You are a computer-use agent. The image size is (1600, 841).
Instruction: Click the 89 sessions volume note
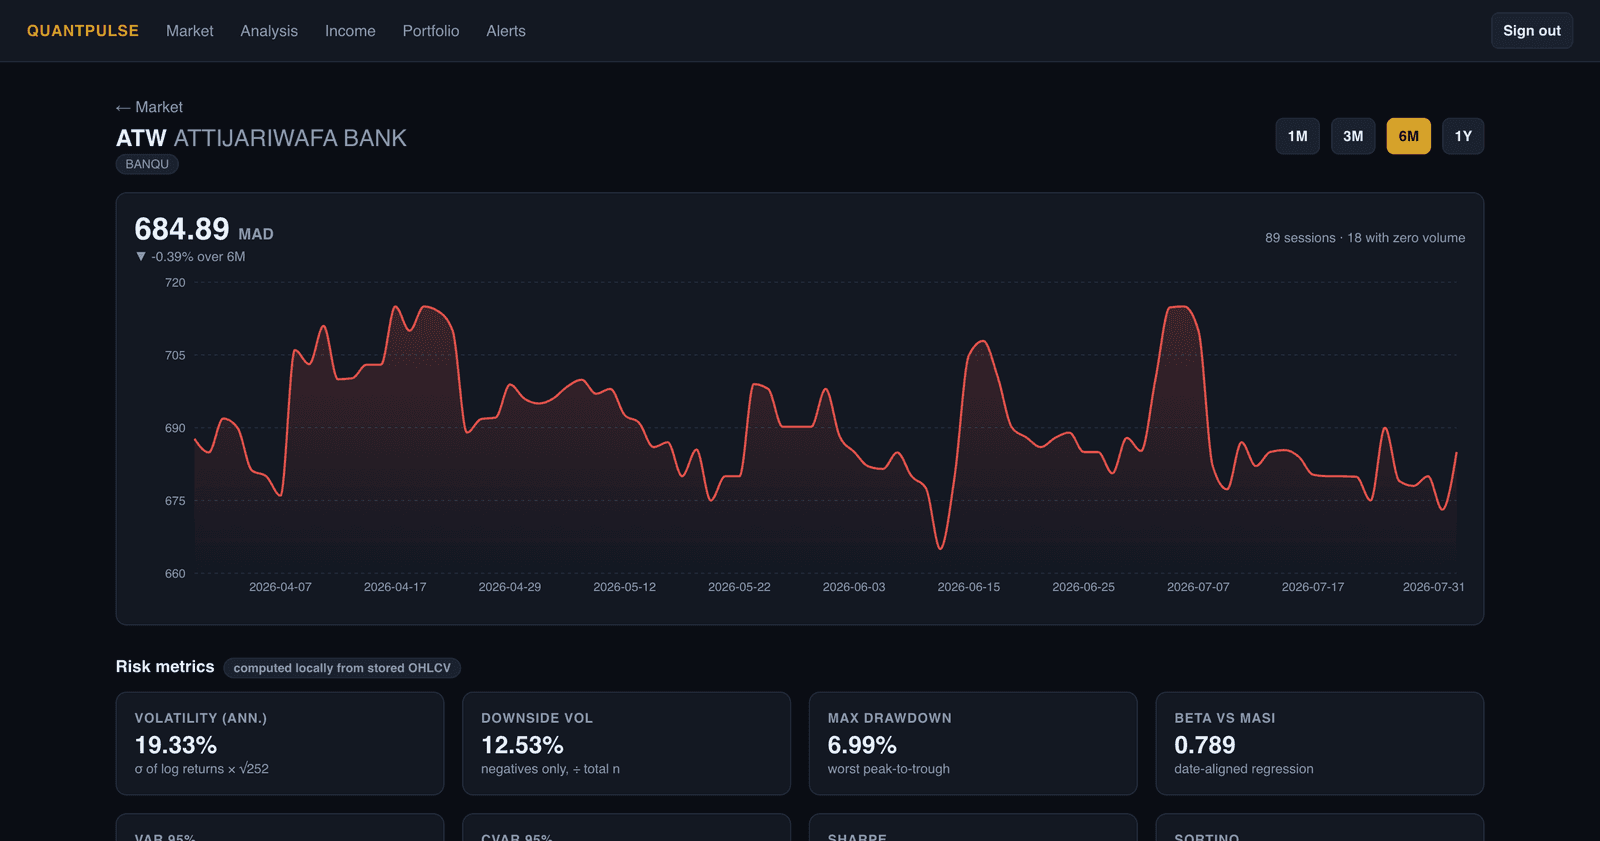click(x=1365, y=238)
